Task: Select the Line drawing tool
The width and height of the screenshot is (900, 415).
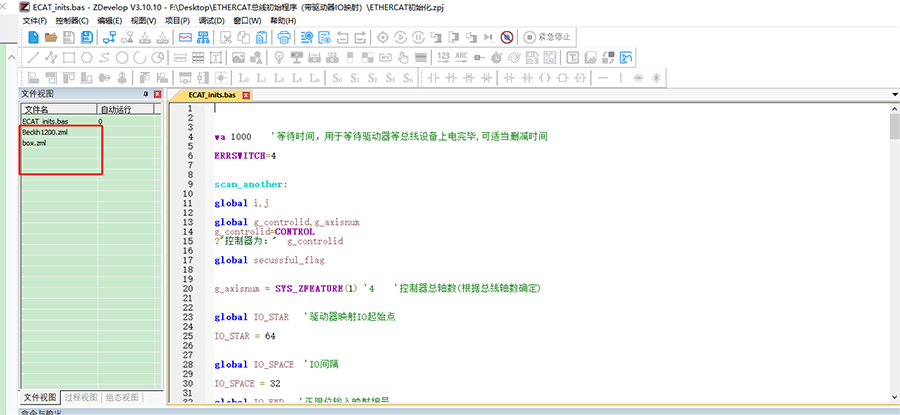Action: coord(33,57)
